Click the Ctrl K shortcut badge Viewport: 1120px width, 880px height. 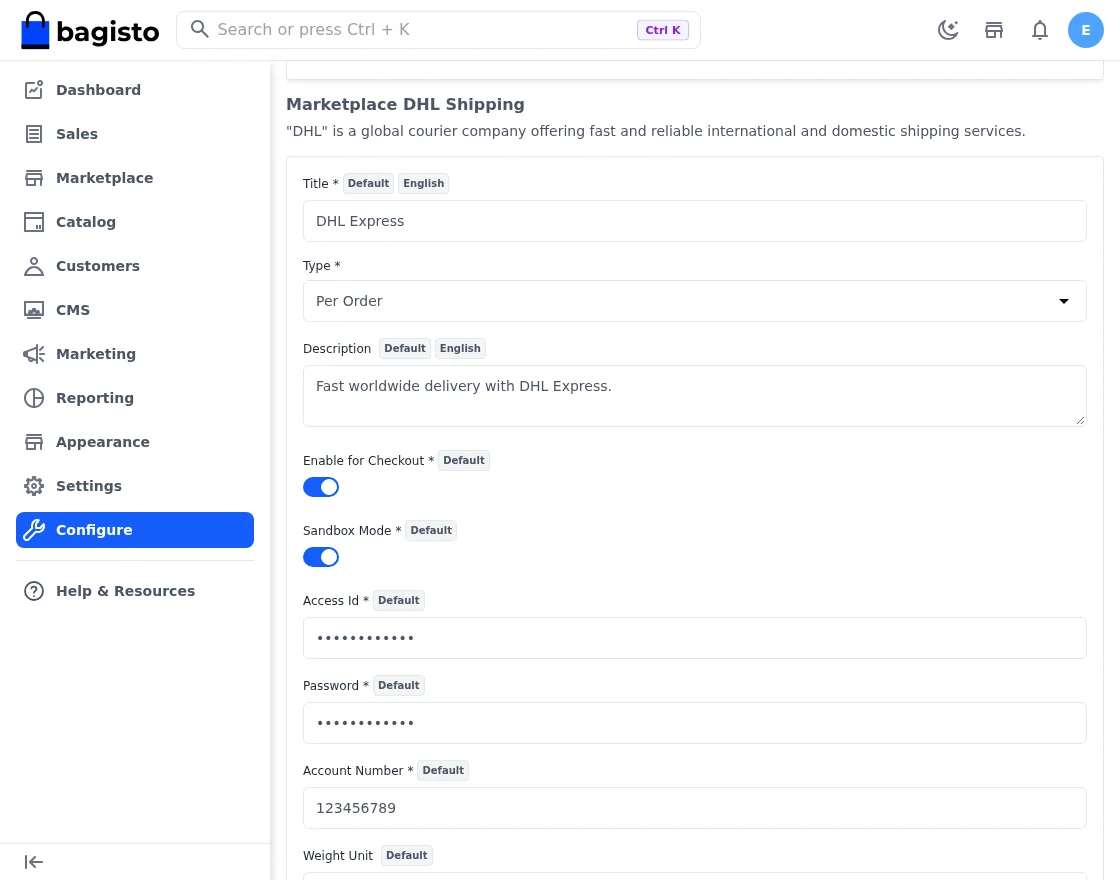click(x=663, y=30)
